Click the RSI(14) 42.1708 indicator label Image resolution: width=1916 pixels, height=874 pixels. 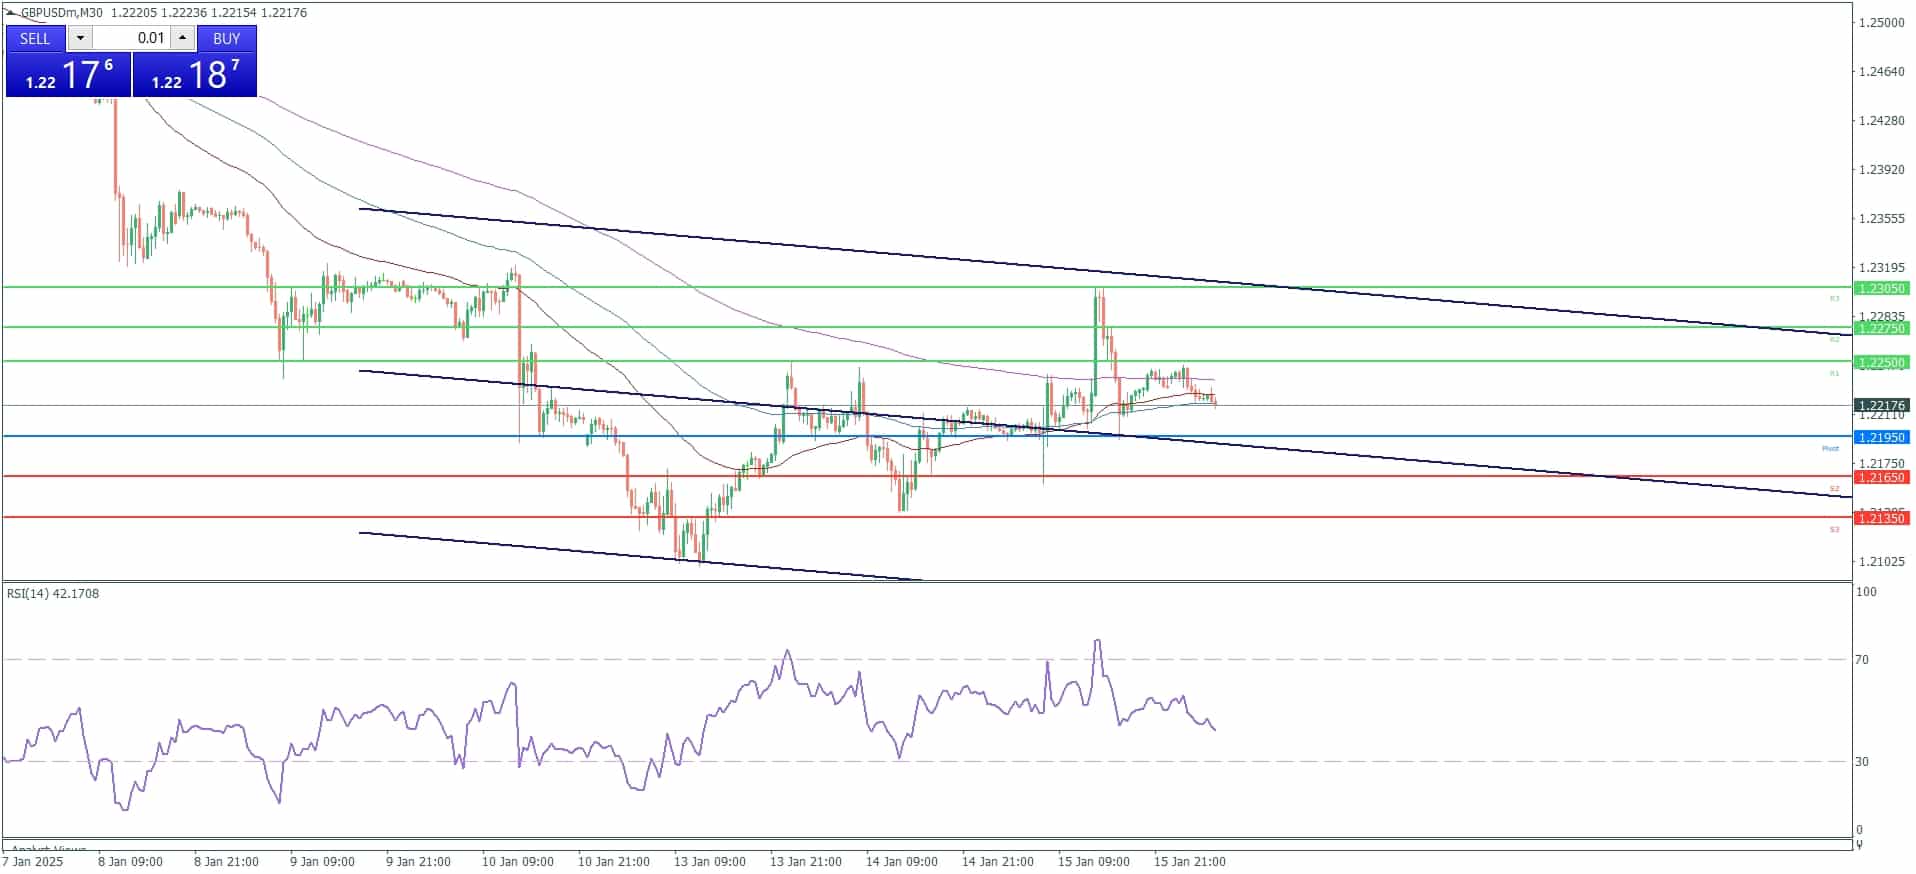tap(53, 593)
